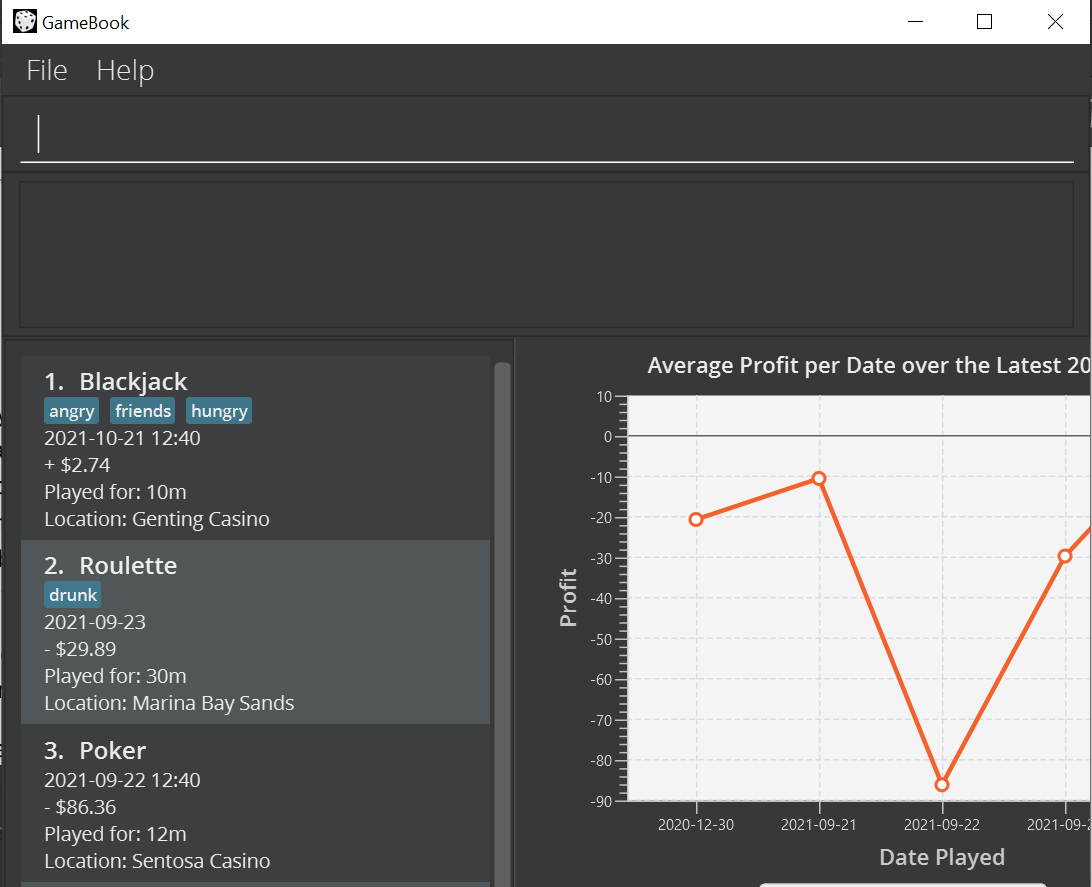This screenshot has width=1092, height=887.
Task: Click the GameBook dice app icon
Action: (x=24, y=22)
